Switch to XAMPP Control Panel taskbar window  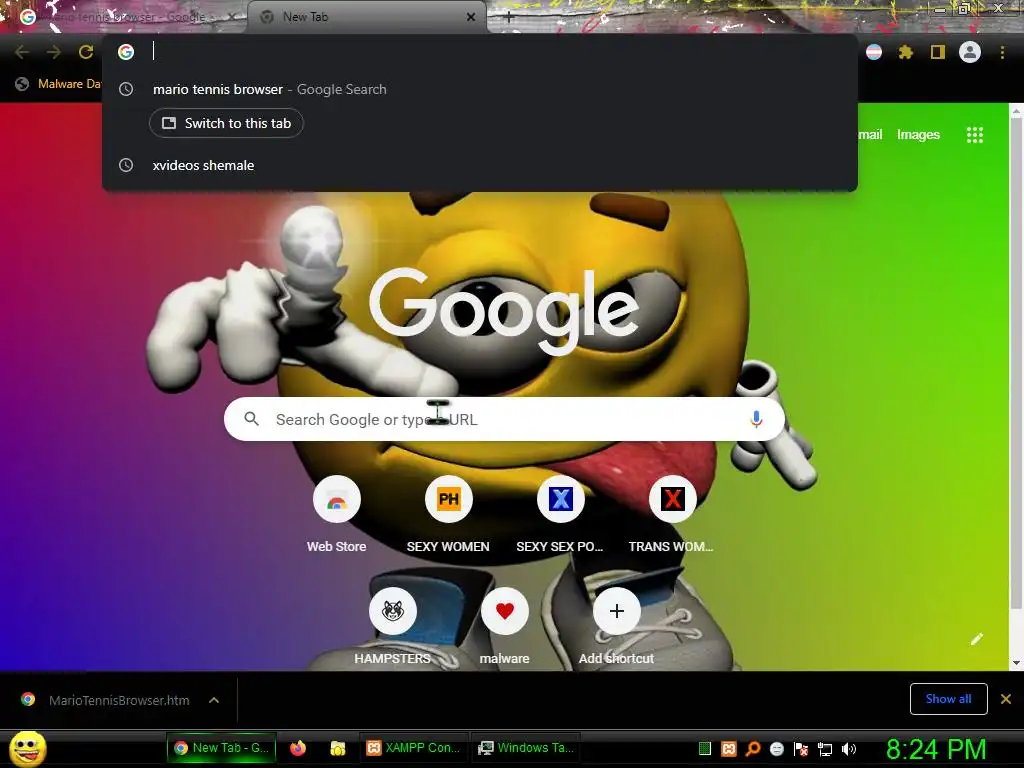413,748
